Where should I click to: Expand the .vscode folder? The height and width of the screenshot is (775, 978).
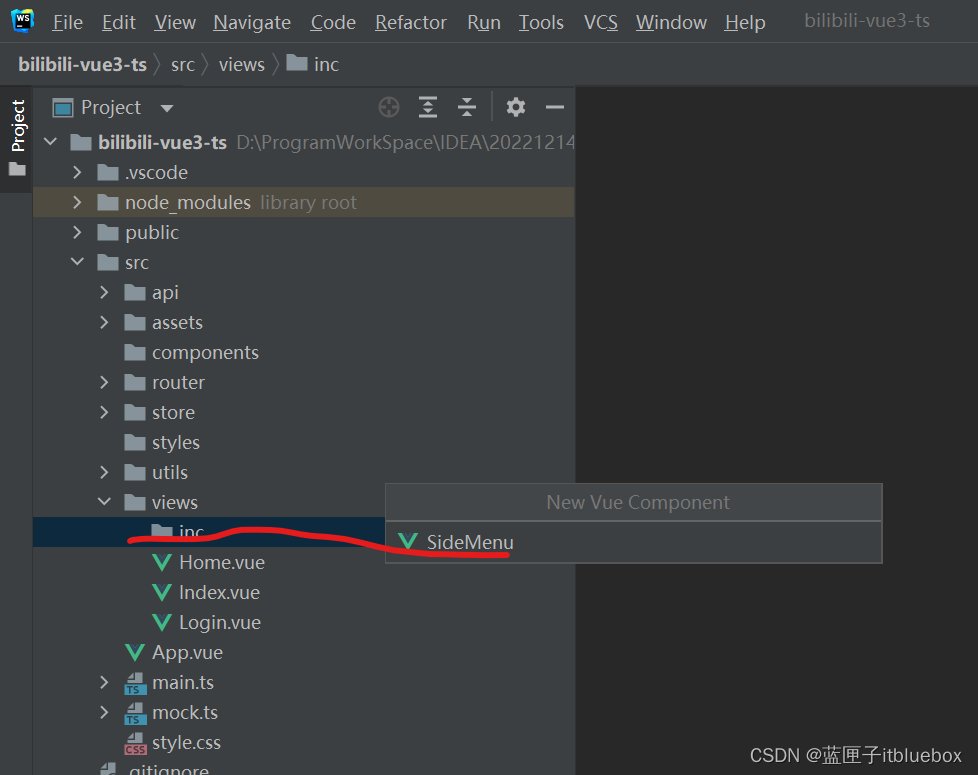77,172
